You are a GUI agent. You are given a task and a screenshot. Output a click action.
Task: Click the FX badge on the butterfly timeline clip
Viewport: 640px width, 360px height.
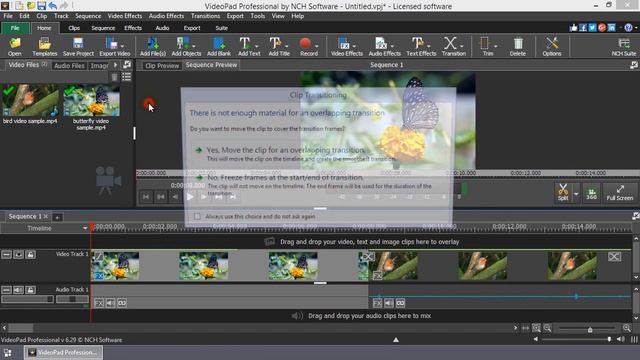coord(98,276)
